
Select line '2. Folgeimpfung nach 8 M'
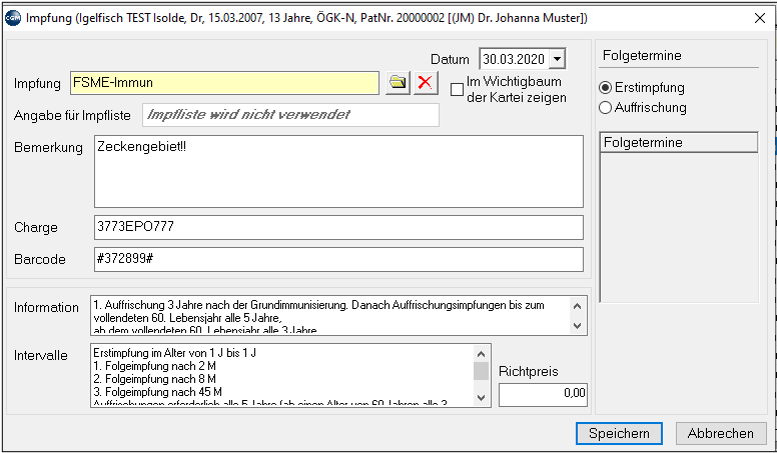(155, 380)
